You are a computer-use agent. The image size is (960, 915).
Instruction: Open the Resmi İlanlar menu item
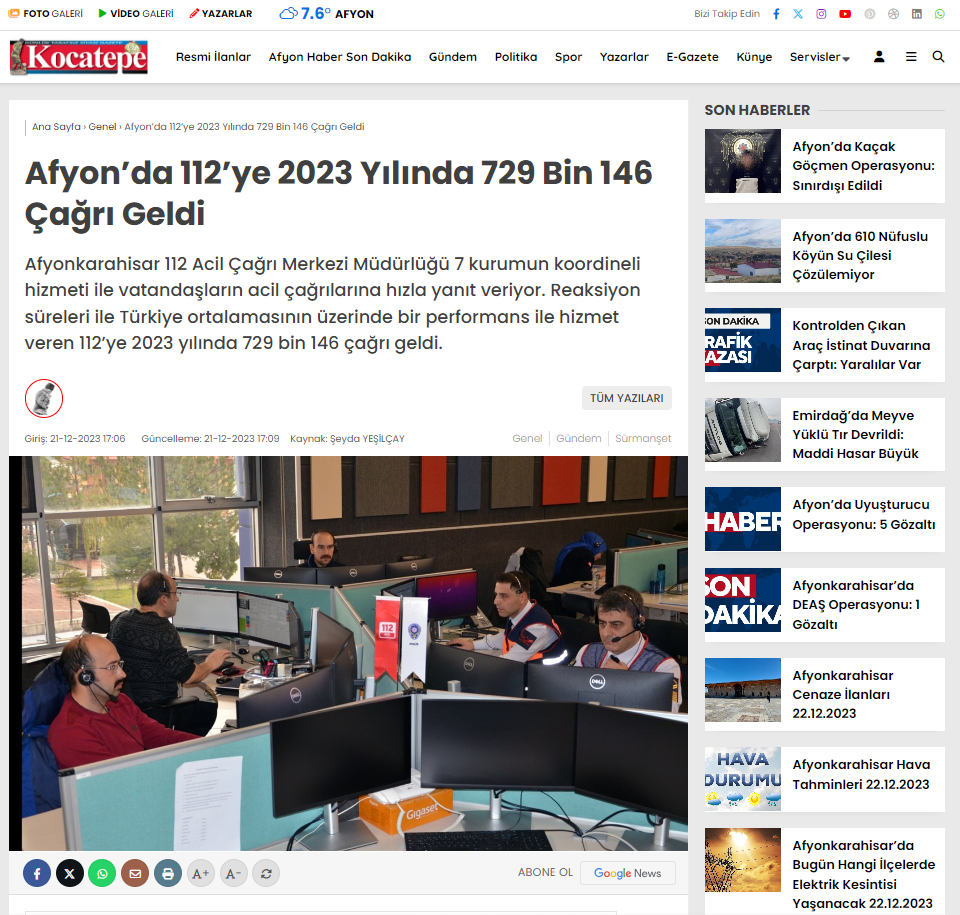213,57
